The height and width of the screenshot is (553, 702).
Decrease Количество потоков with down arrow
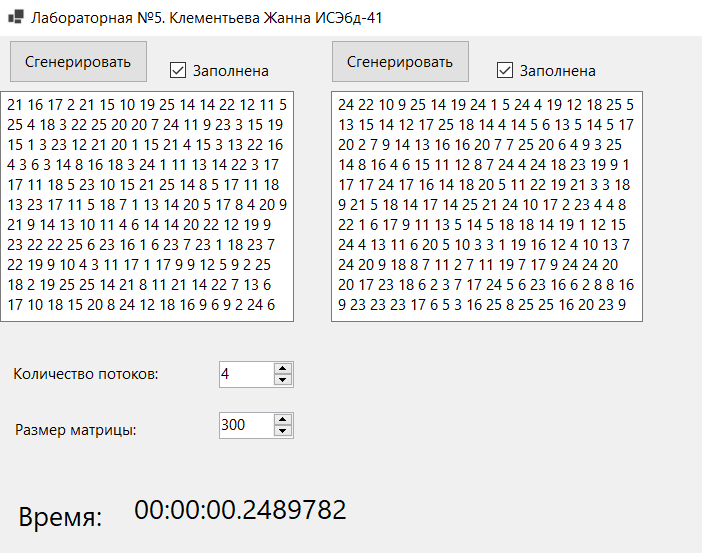coord(283,380)
